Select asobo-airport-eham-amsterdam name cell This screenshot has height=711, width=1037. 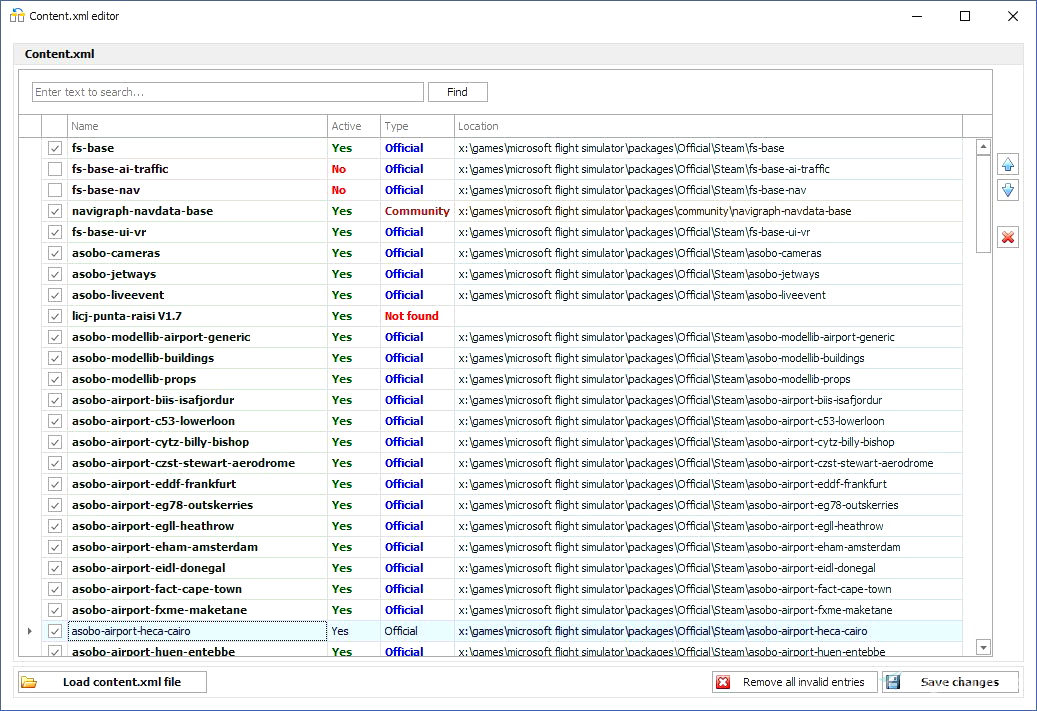197,547
